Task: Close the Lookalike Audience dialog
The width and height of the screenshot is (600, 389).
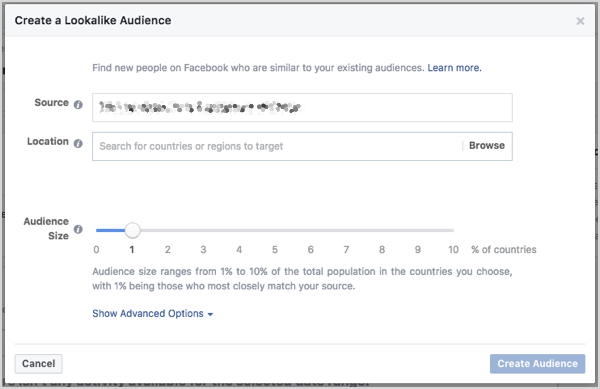Action: tap(580, 21)
